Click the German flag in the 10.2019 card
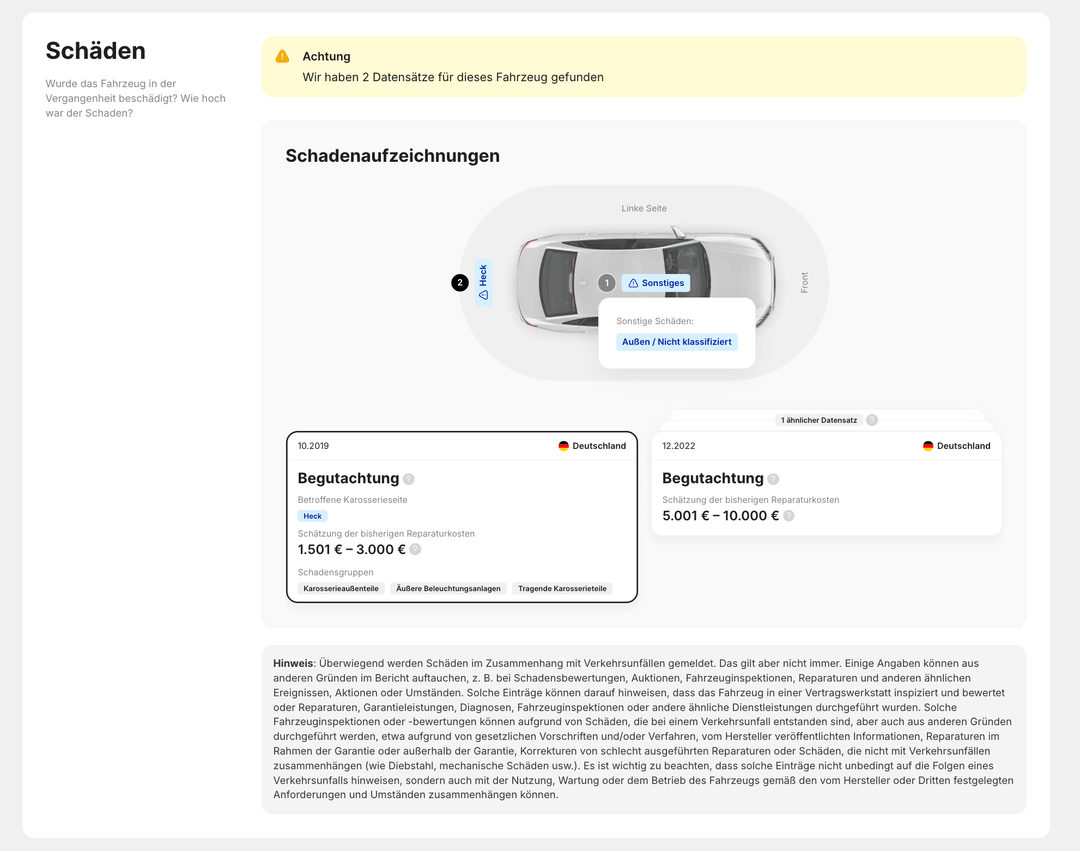Screen dimensions: 1080x851 pyautogui.click(x=564, y=446)
